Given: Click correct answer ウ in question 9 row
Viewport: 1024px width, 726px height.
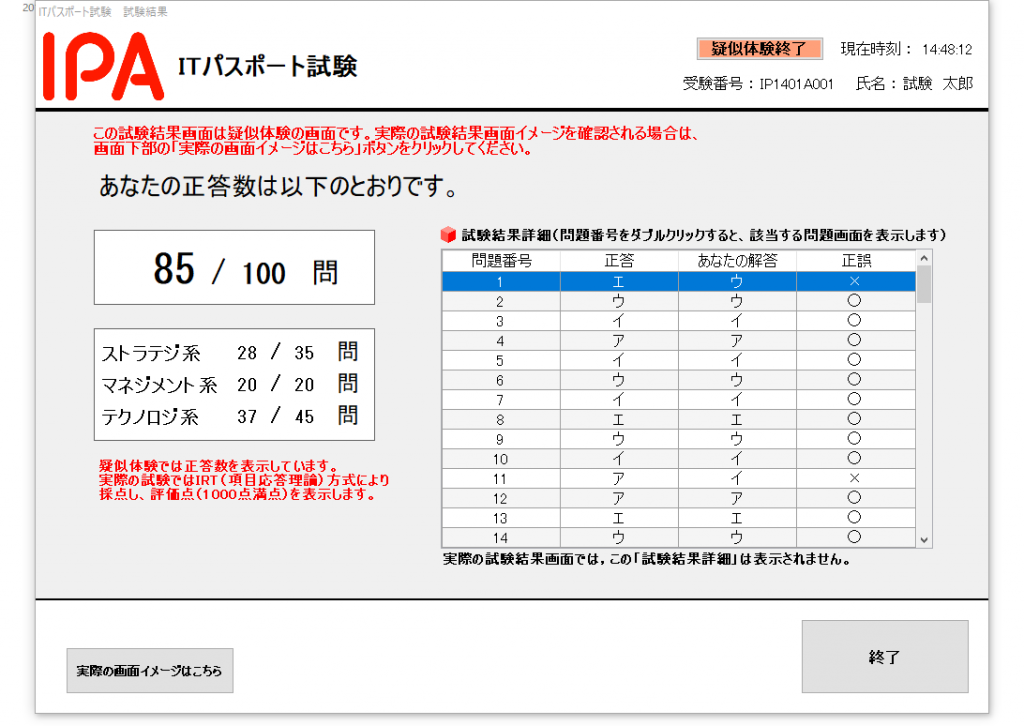Looking at the screenshot, I should coord(618,439).
